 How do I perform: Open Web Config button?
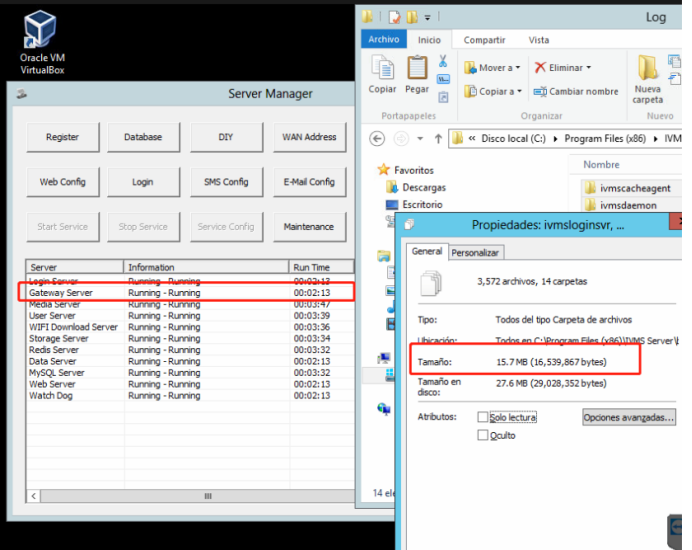pos(63,182)
